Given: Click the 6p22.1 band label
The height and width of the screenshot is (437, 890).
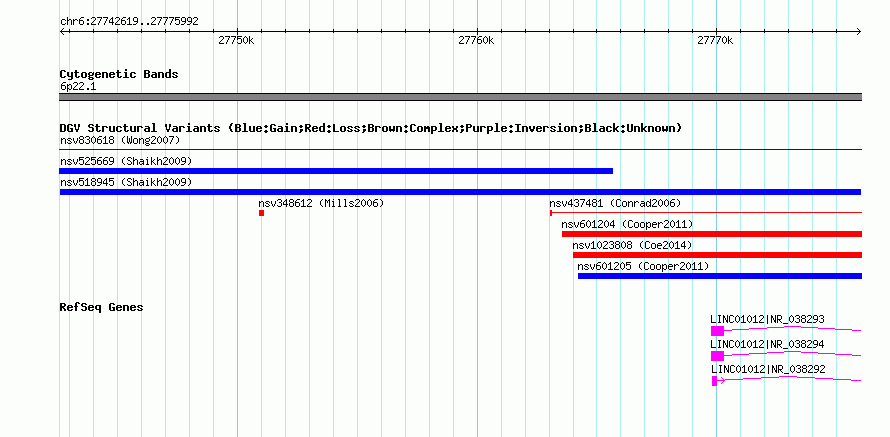Looking at the screenshot, I should click(x=78, y=87).
